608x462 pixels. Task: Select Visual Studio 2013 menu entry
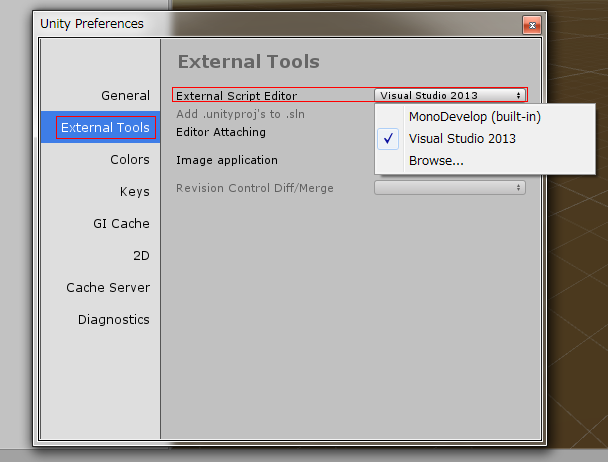[x=485, y=138]
